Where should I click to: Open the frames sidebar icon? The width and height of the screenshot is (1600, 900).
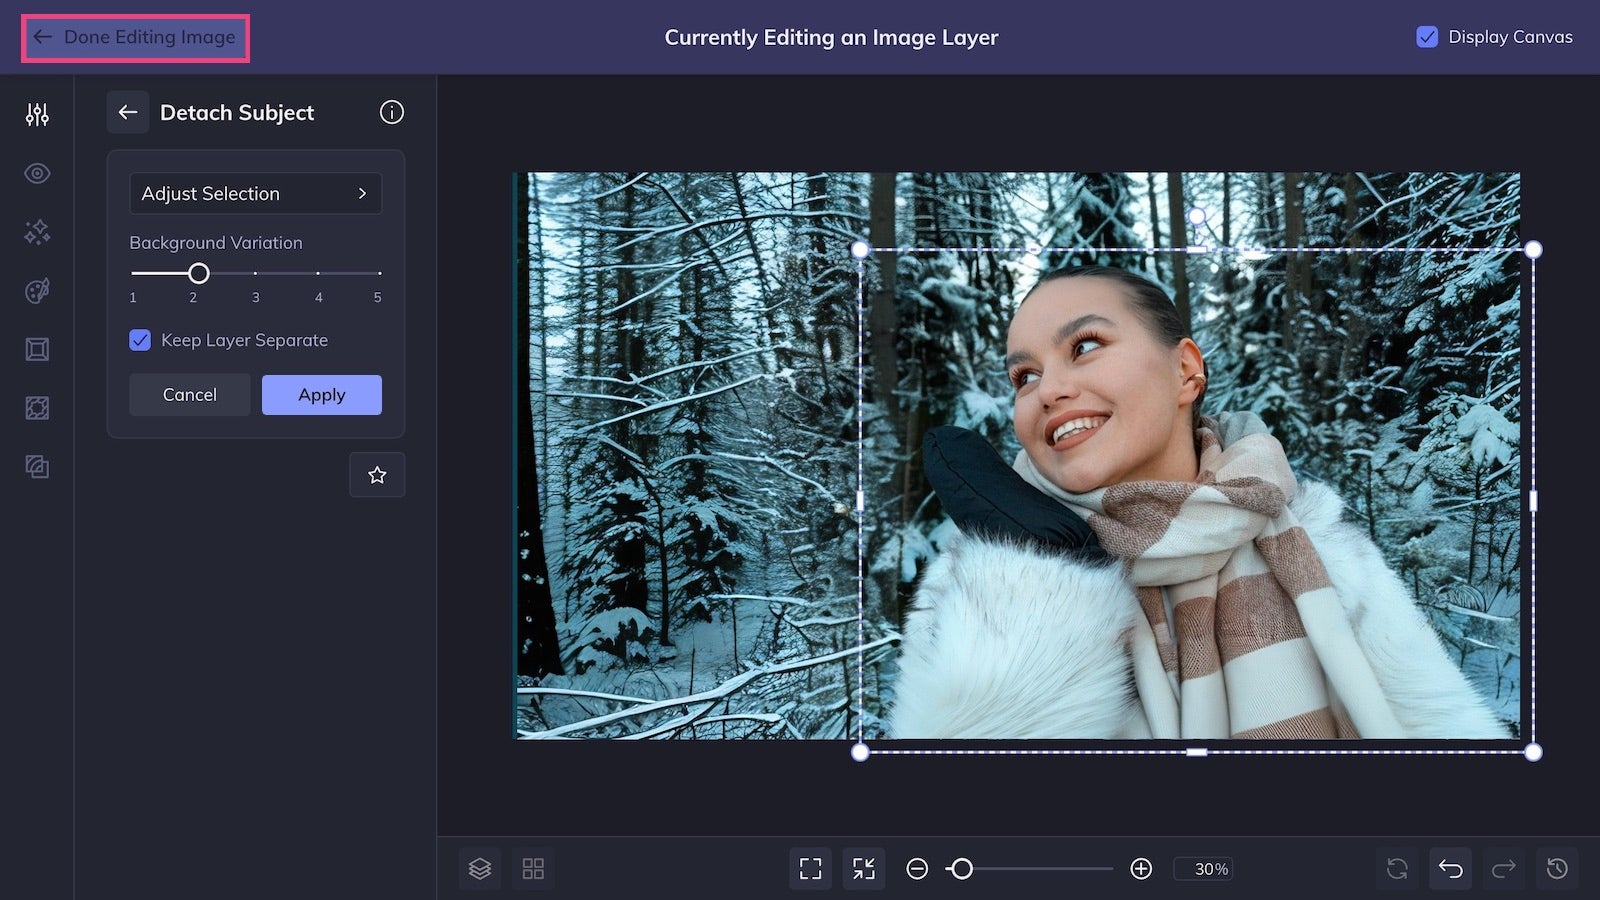[37, 349]
